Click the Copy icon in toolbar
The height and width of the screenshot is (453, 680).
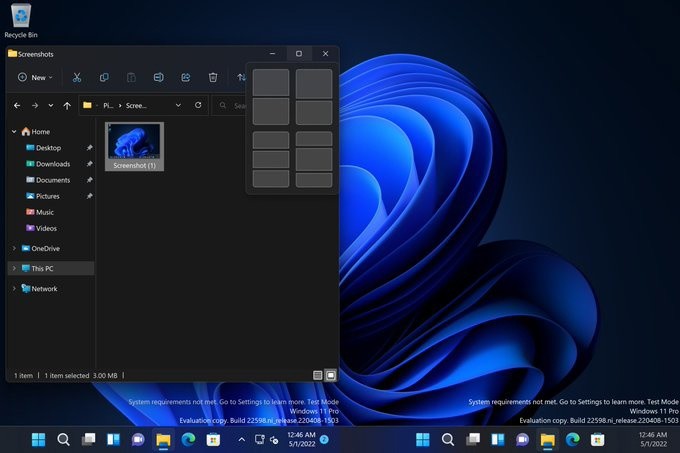click(x=104, y=77)
